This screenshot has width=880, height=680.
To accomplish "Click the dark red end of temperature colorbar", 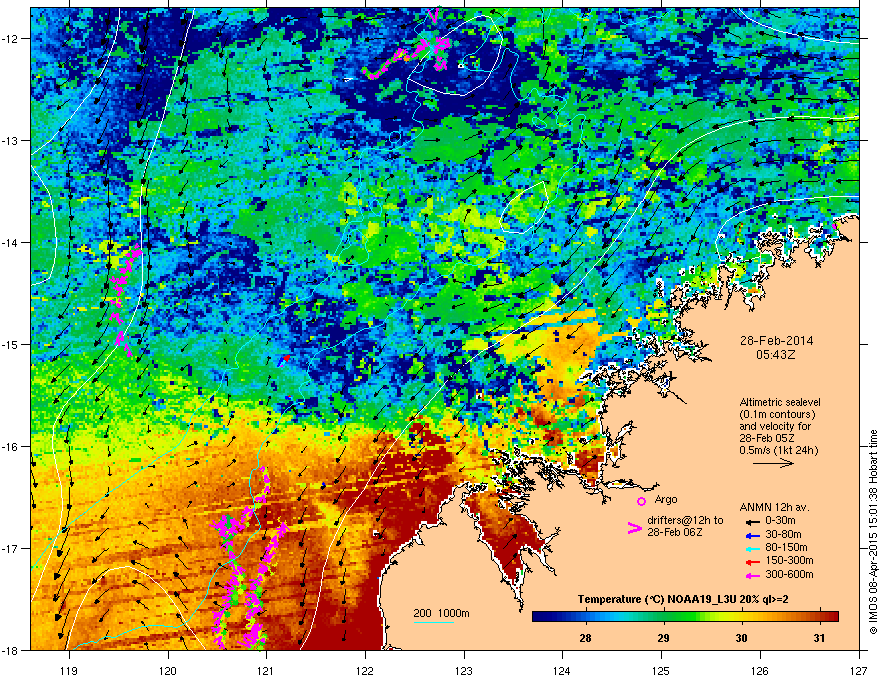I will click(x=833, y=617).
